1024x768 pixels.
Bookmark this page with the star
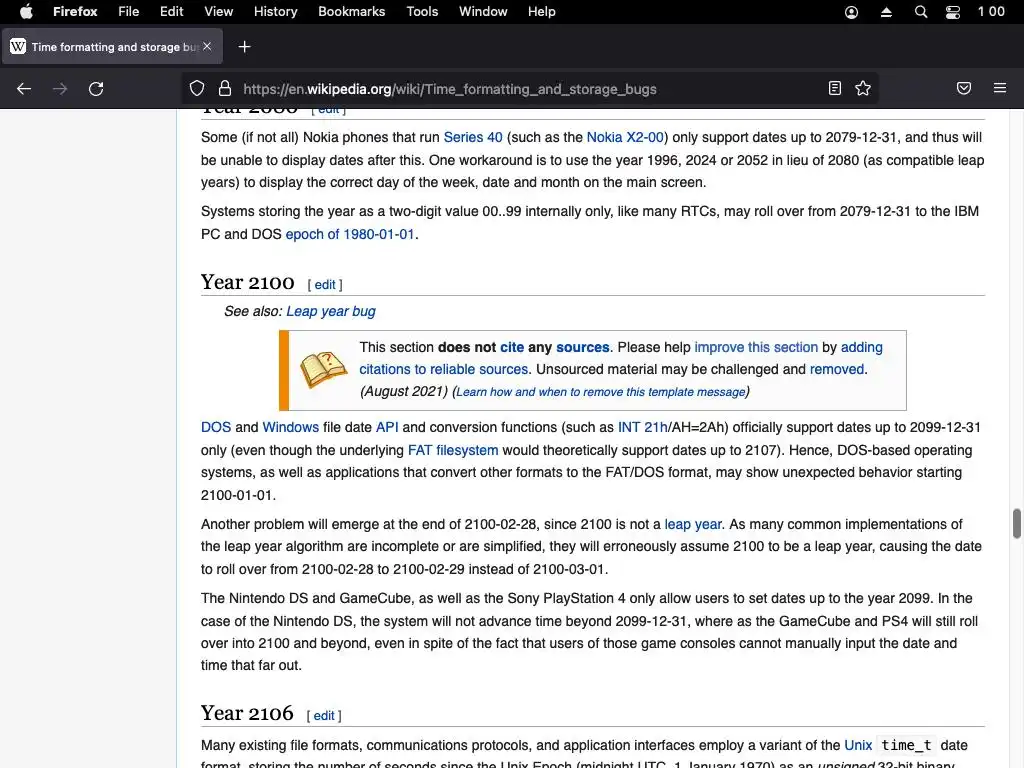click(863, 88)
